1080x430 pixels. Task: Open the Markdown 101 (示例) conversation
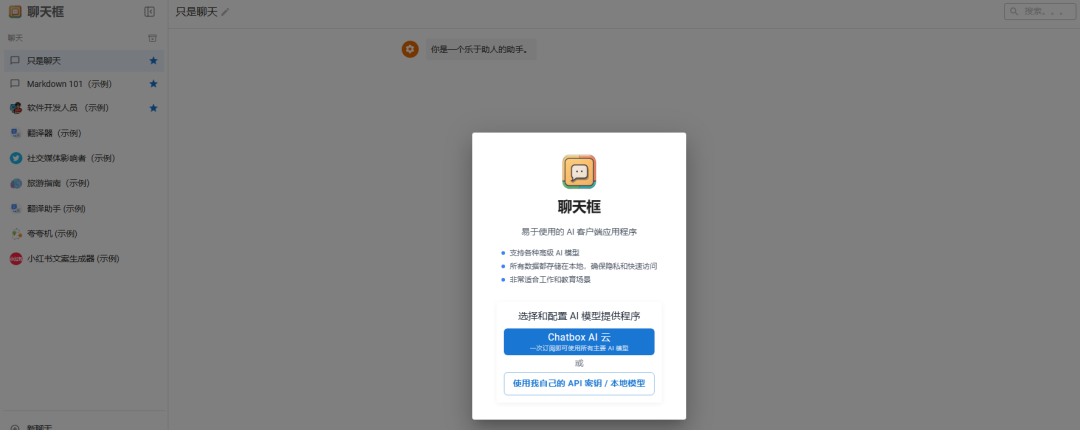pos(84,83)
